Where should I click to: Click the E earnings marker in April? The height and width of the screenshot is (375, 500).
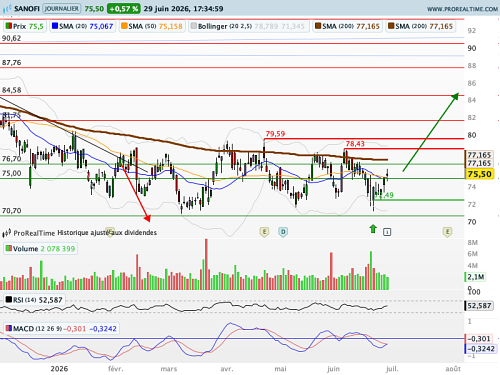(x=264, y=232)
